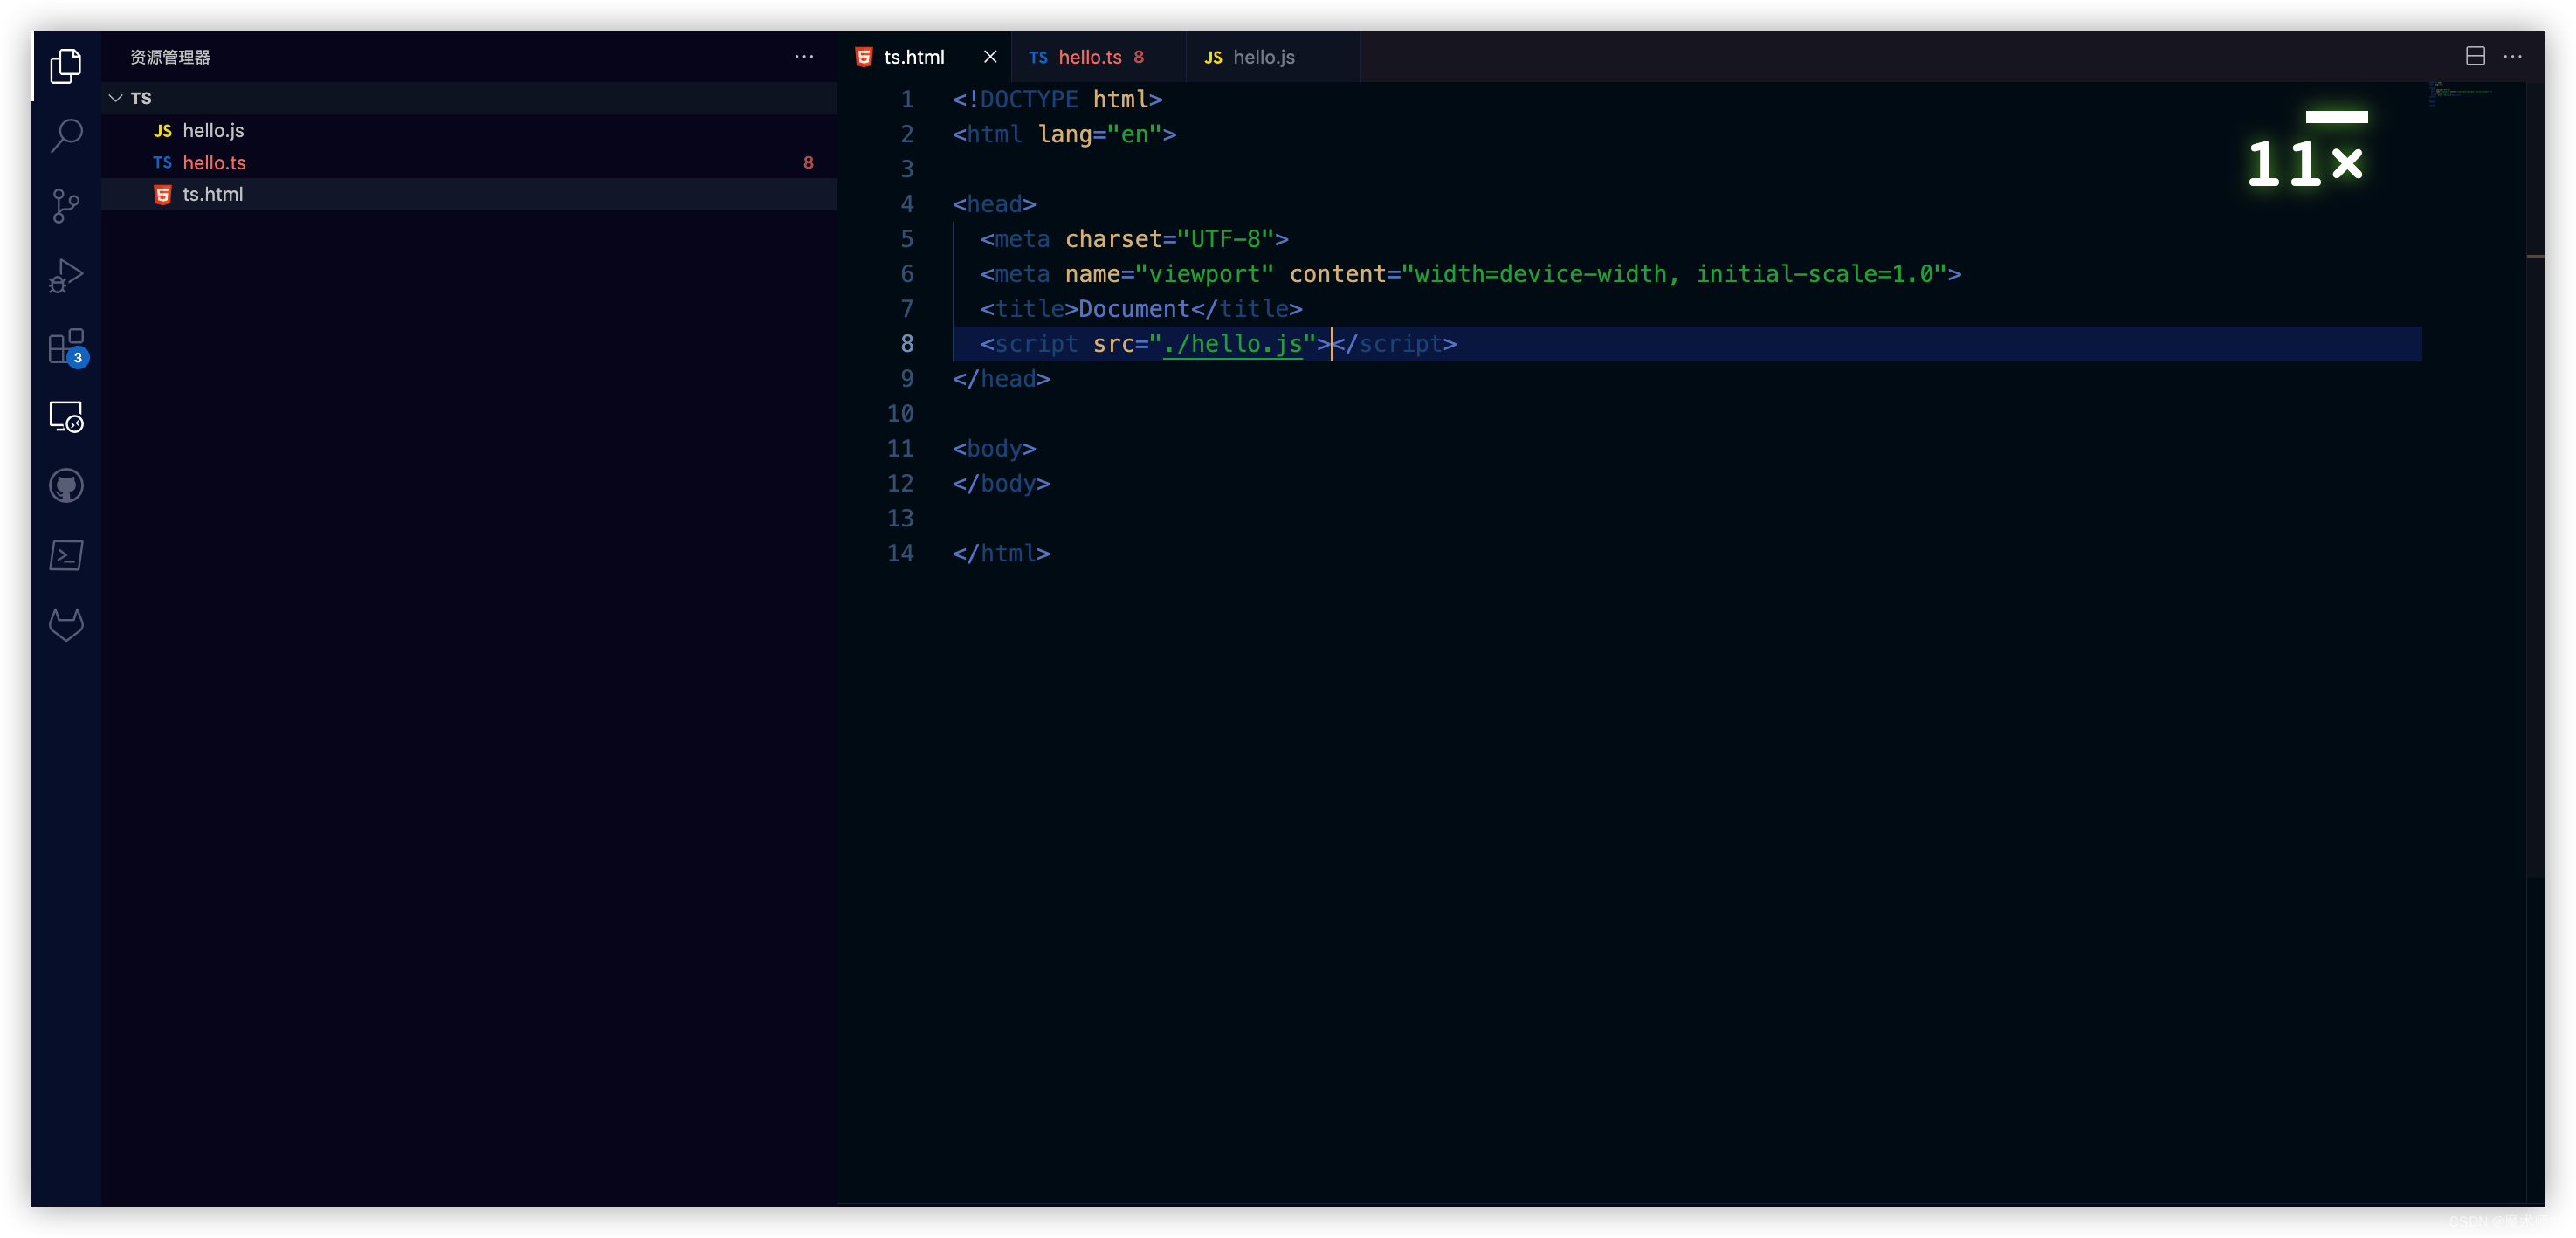Open the Explorer view in activity bar

click(66, 66)
